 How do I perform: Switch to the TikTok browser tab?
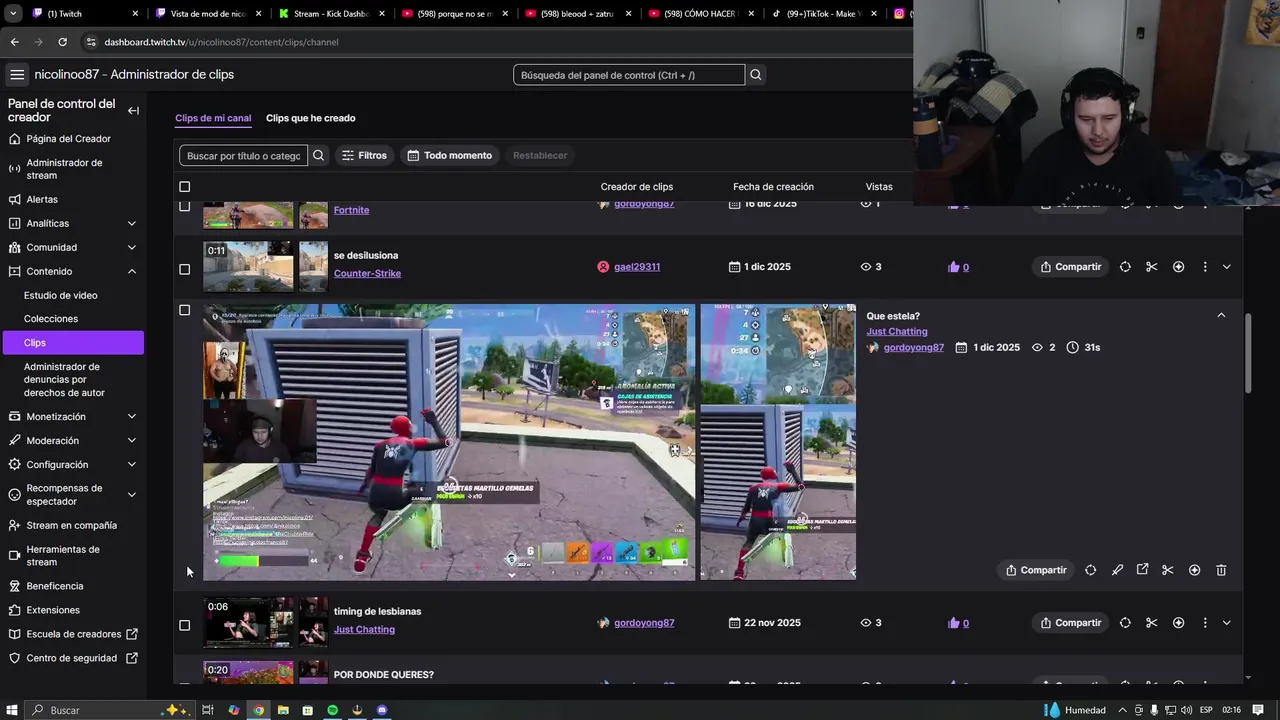tap(822, 14)
